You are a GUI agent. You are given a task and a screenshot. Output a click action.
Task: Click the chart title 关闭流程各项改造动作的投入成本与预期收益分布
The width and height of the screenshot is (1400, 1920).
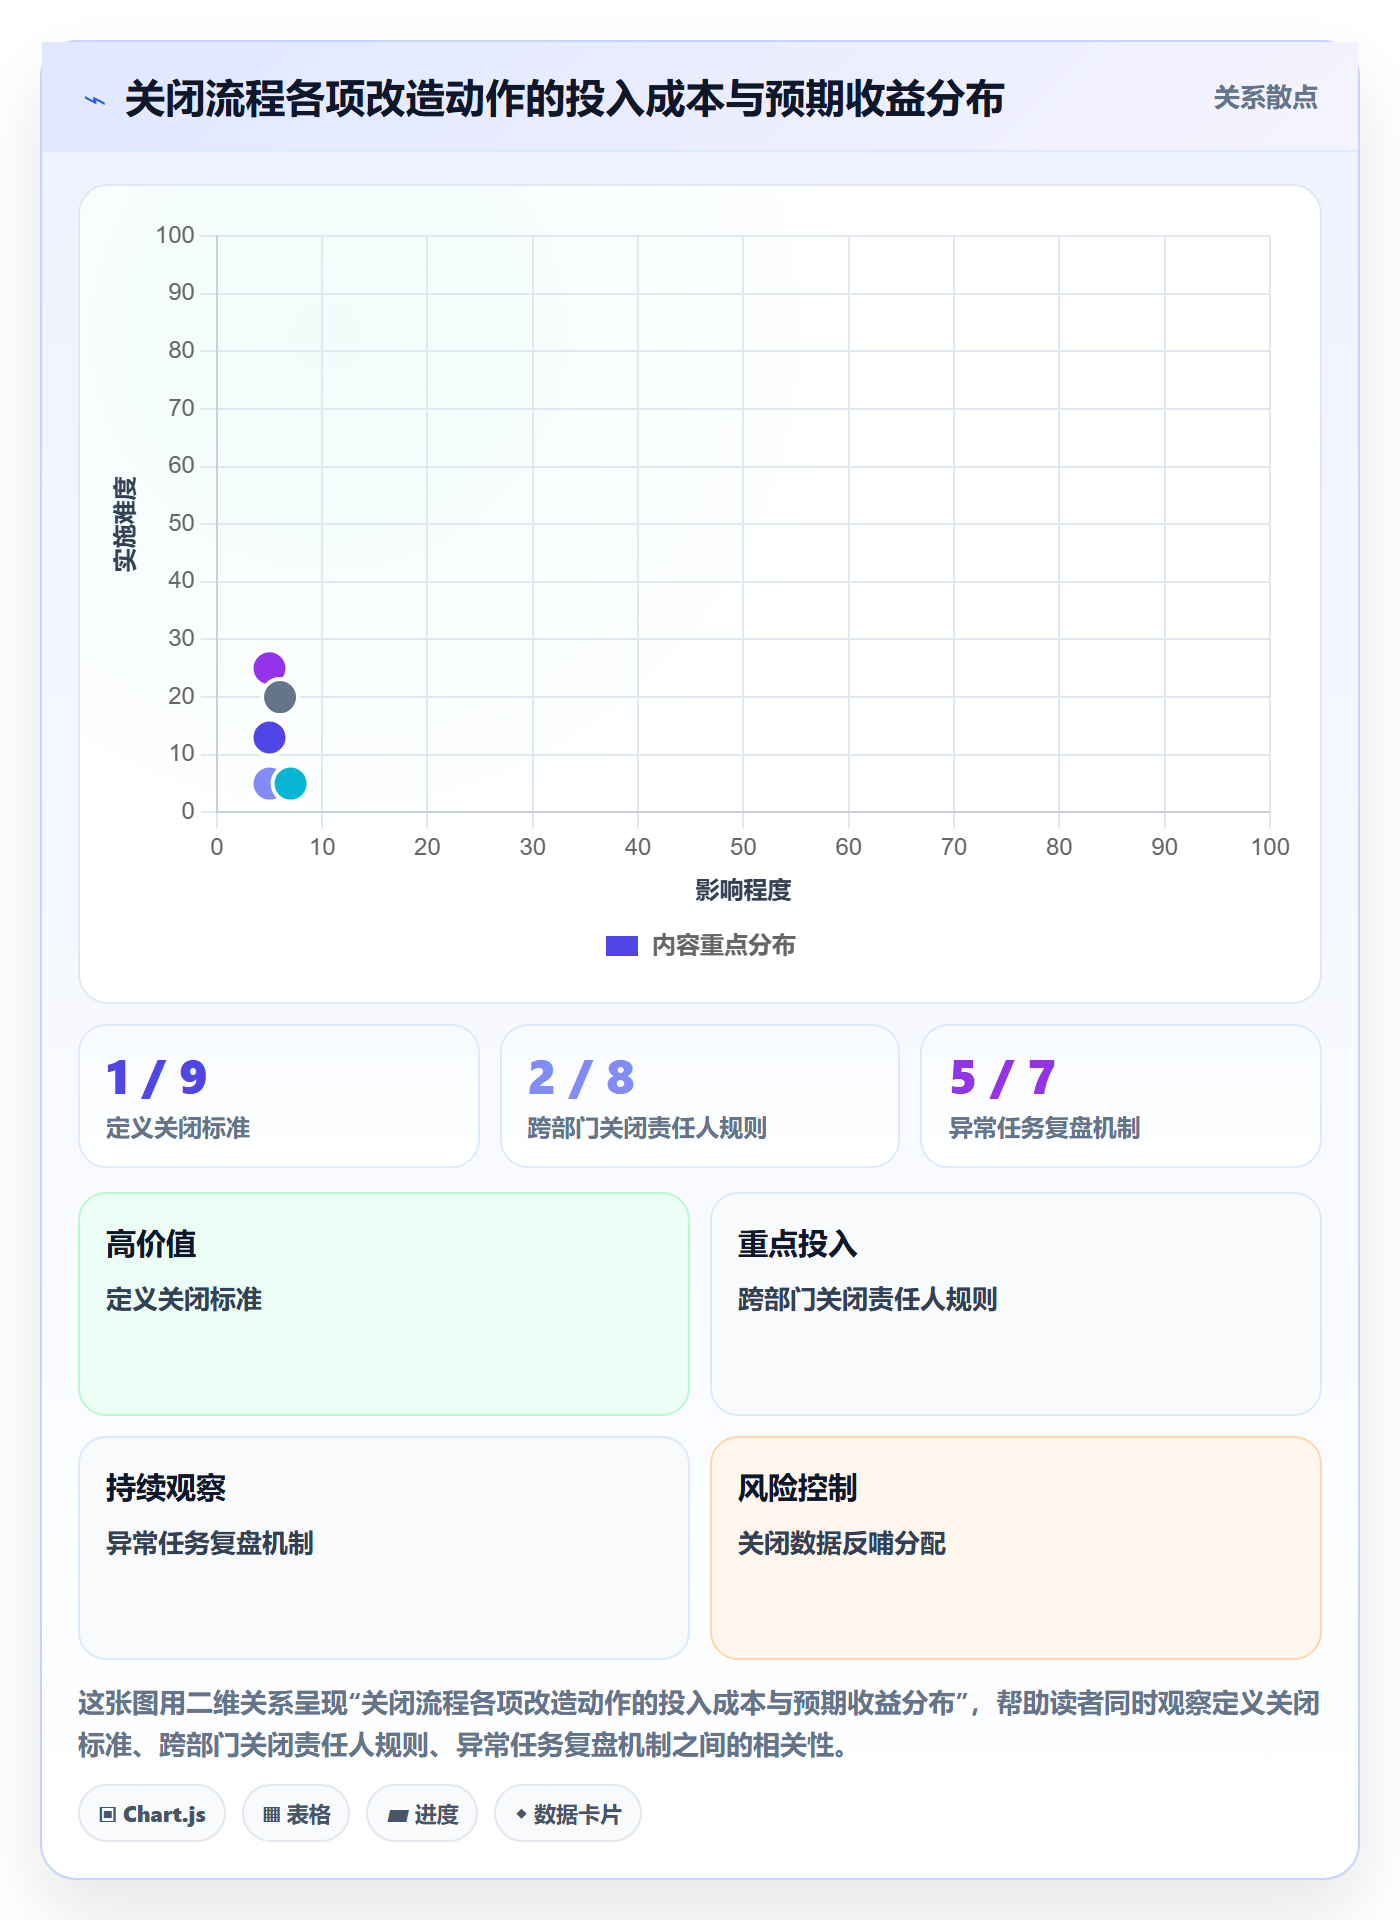[565, 99]
